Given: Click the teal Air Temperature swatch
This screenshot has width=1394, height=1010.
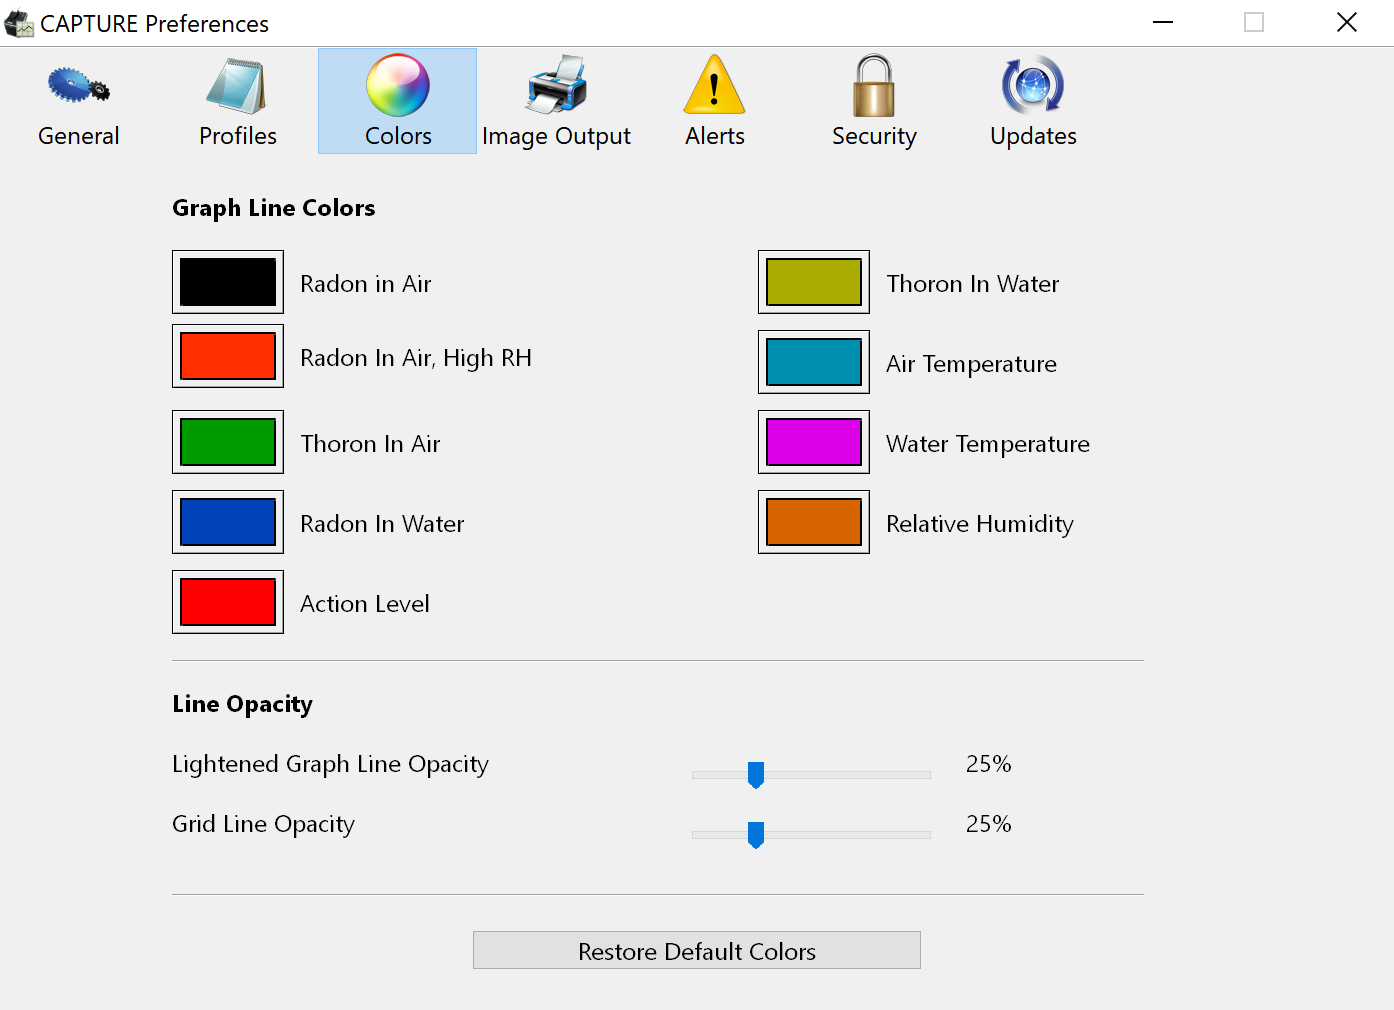Looking at the screenshot, I should 814,362.
